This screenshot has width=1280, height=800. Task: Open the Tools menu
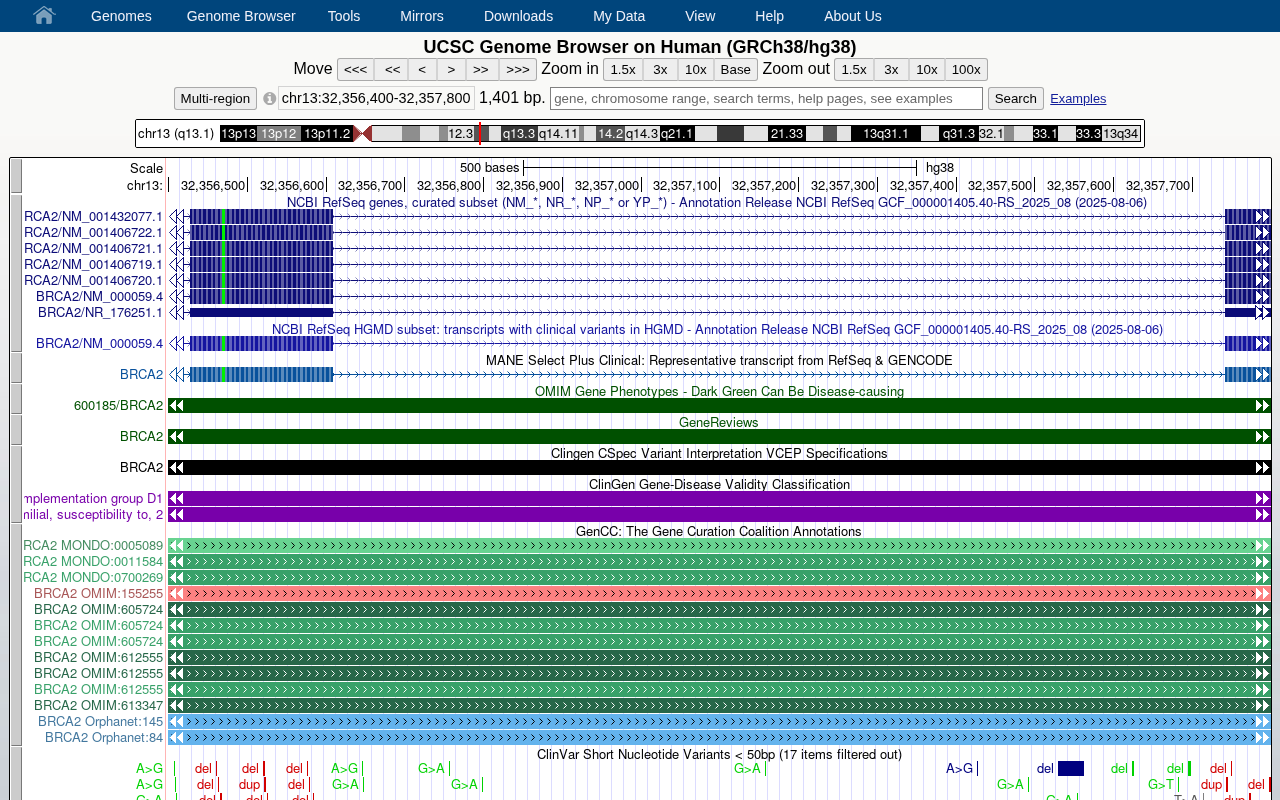[344, 16]
